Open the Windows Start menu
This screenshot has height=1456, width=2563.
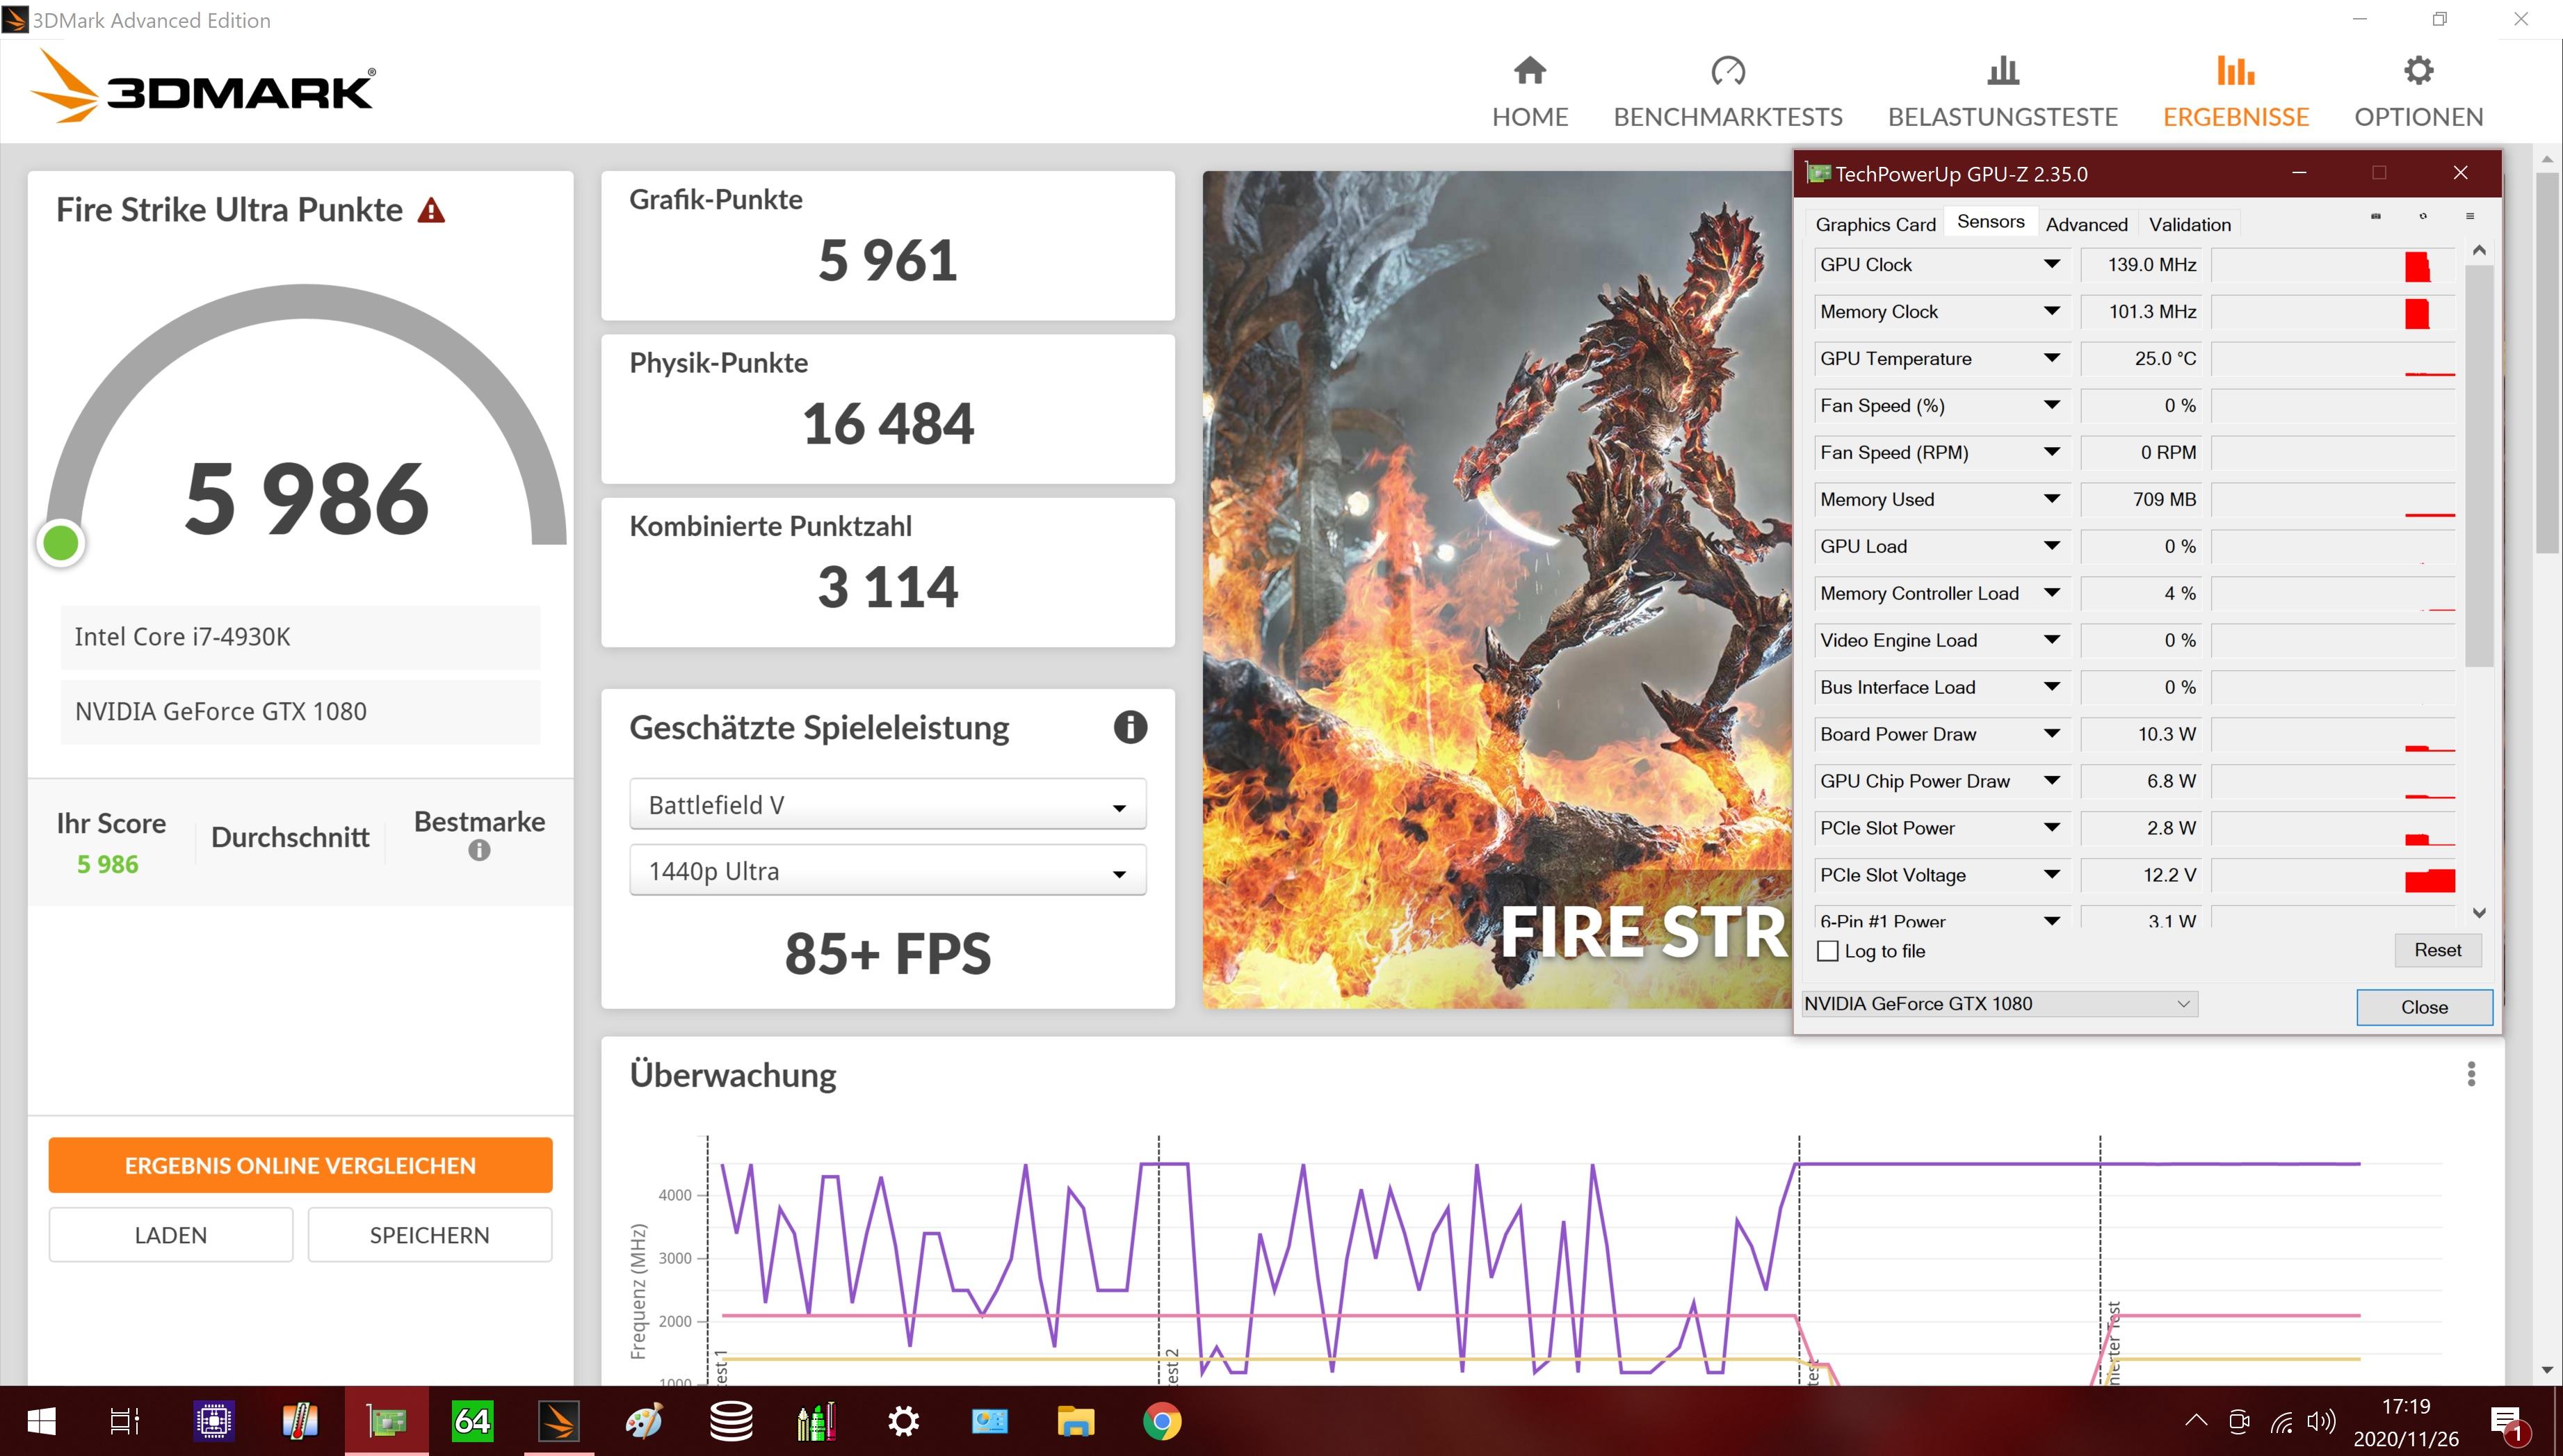(x=41, y=1421)
